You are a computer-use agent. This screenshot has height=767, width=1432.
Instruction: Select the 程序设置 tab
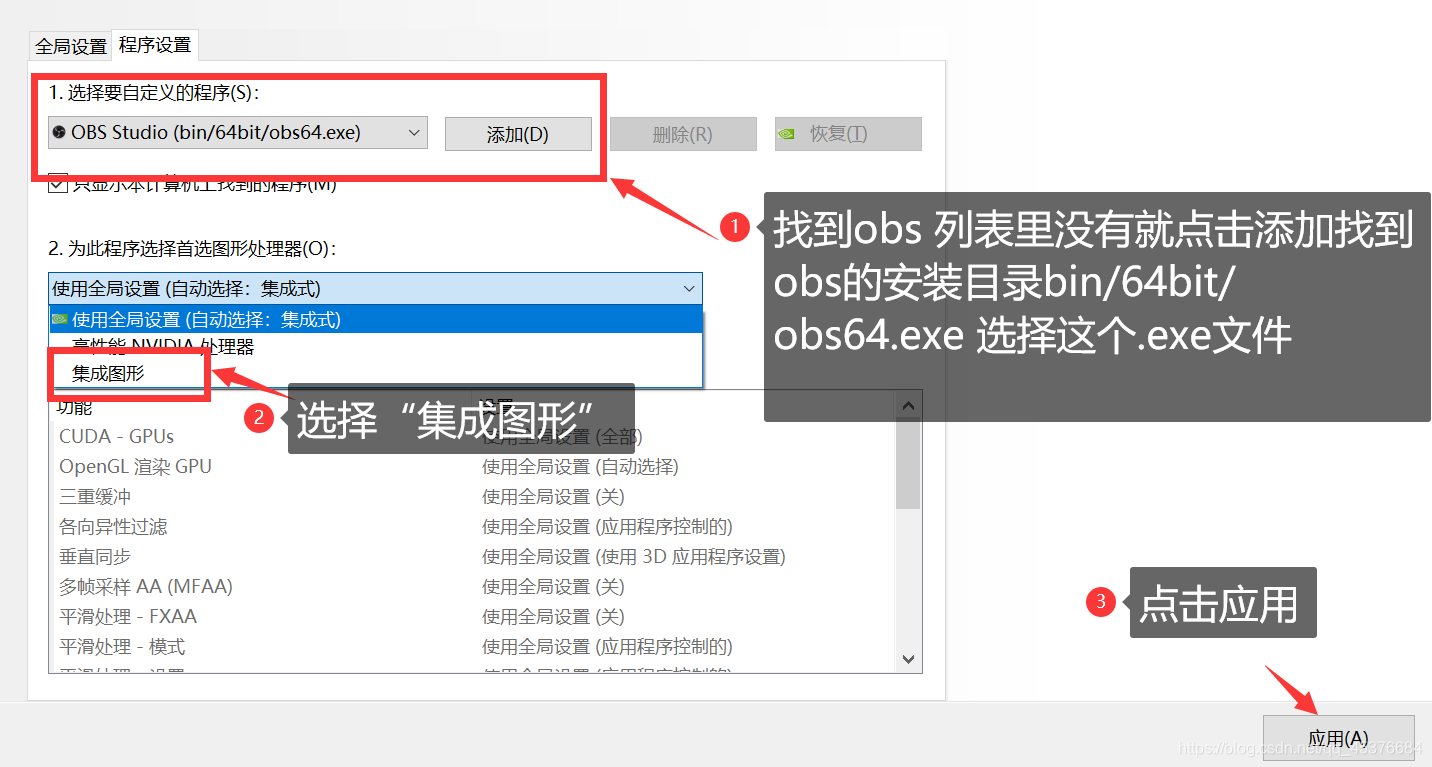point(155,45)
